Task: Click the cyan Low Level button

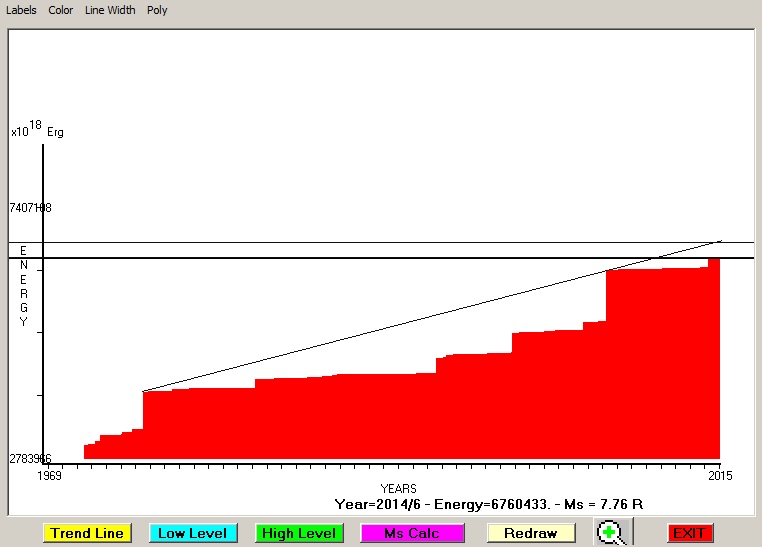Action: 192,533
